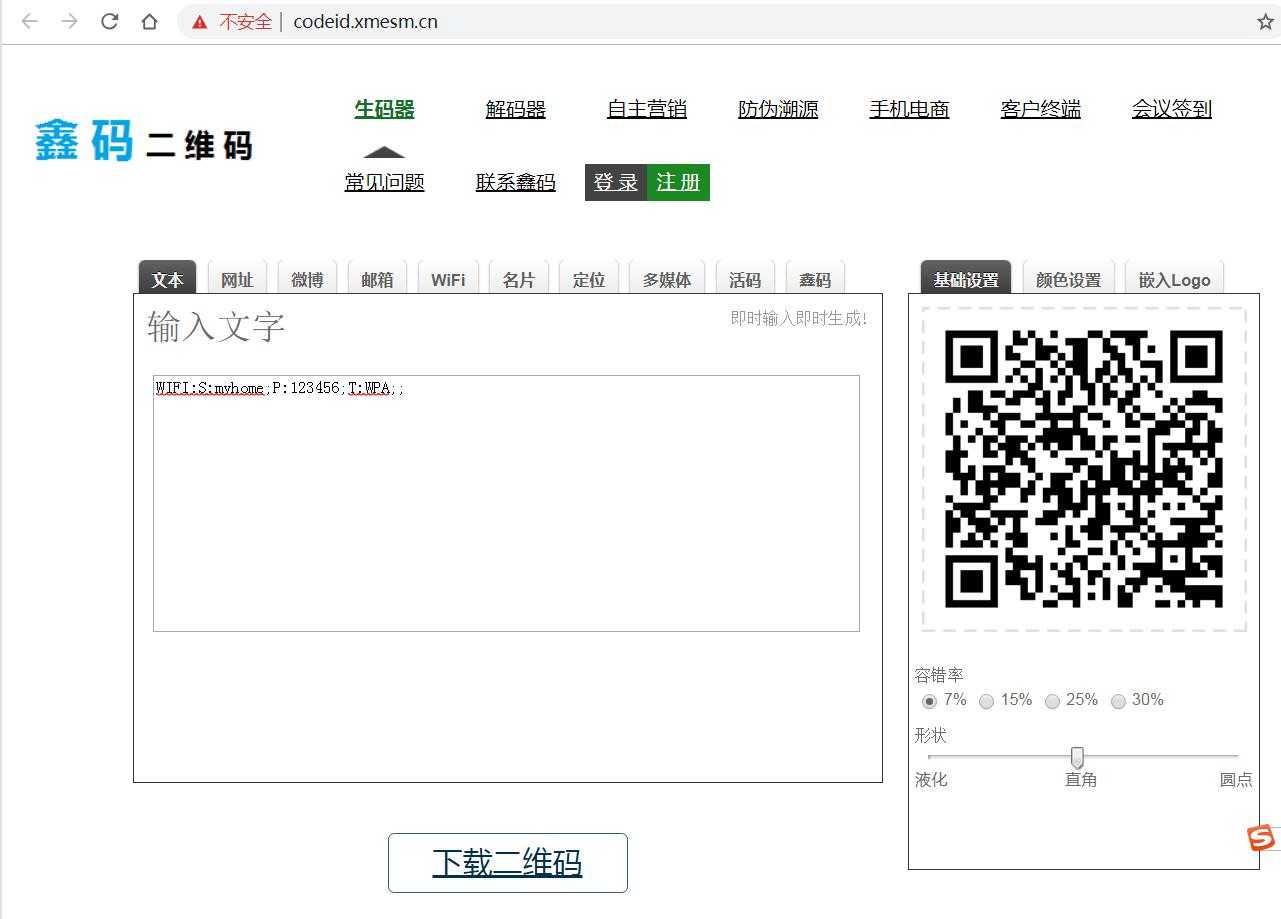Click the 输入文字 heading
The image size is (1281, 919).
click(x=216, y=327)
